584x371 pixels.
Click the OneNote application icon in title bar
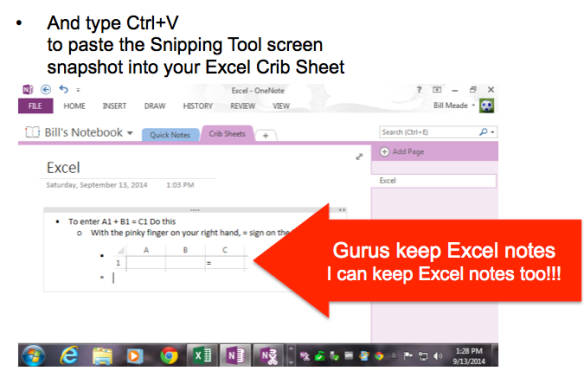point(28,90)
